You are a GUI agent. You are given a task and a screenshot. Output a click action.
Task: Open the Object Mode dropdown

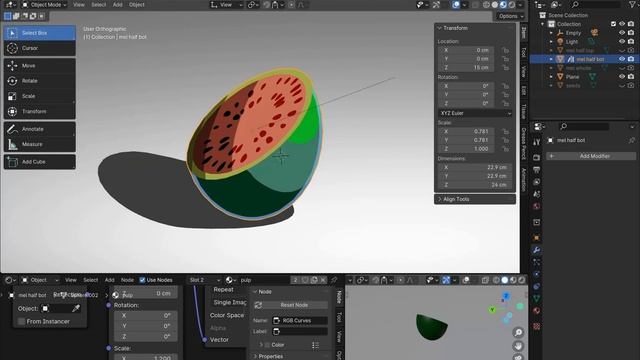pyautogui.click(x=44, y=5)
